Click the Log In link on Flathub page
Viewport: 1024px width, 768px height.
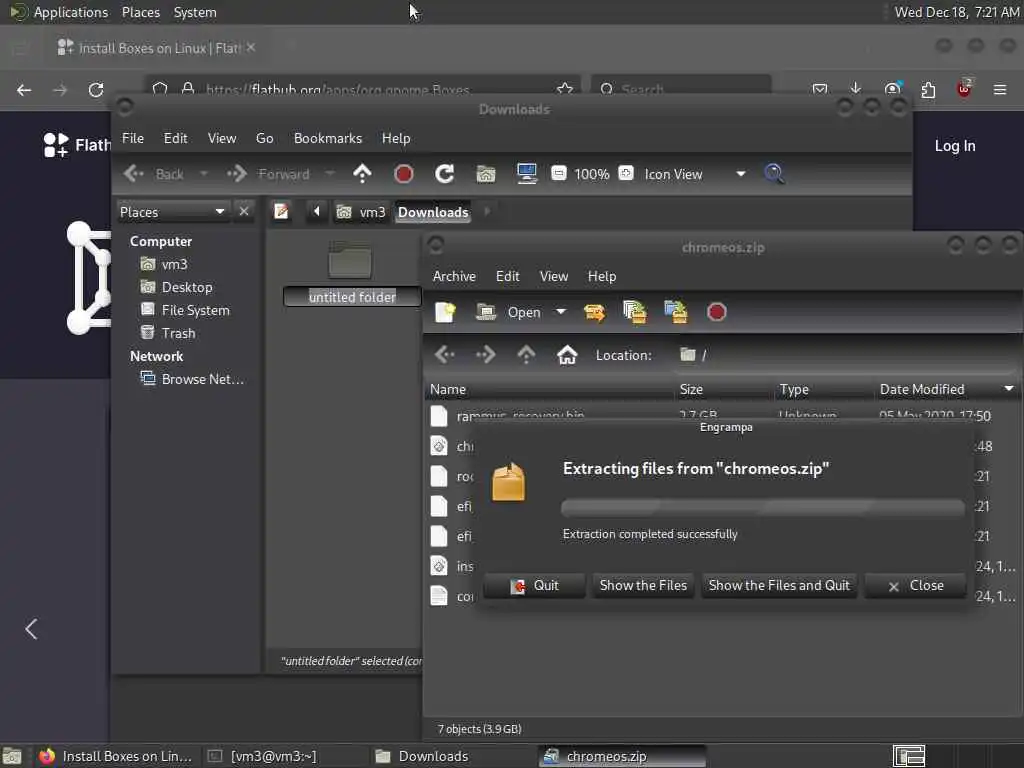pos(955,146)
